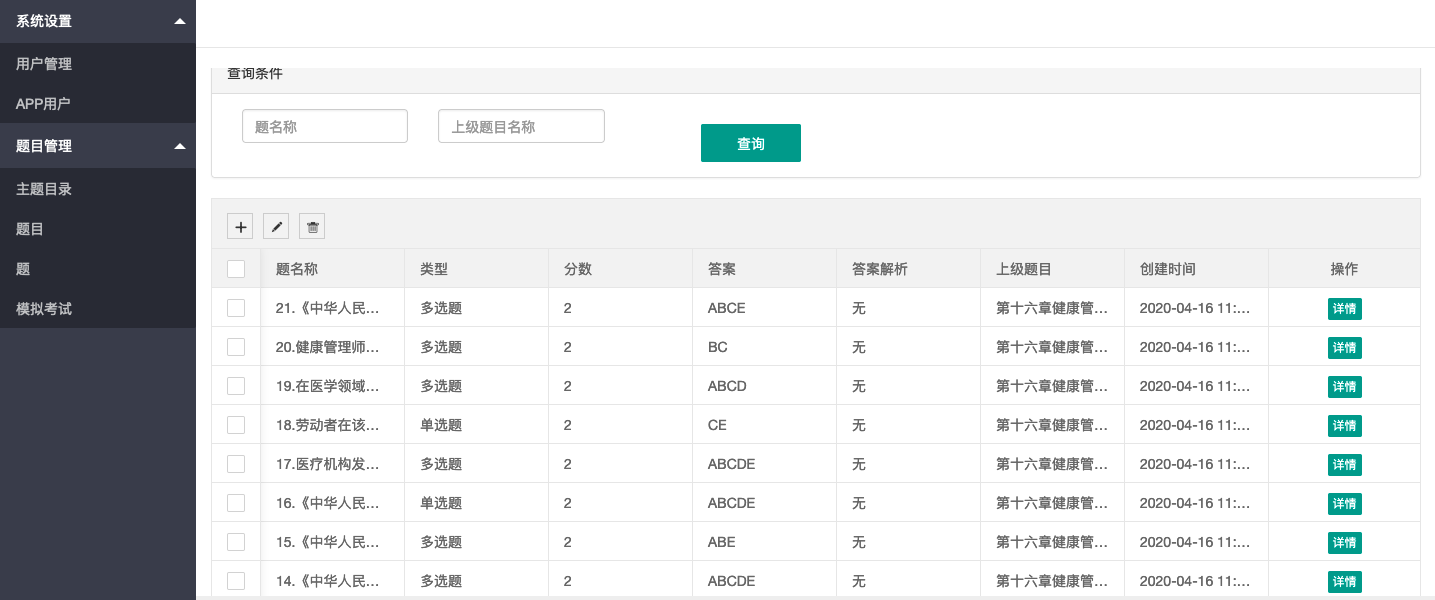This screenshot has width=1435, height=600.
Task: Click the 操作 column header
Action: click(x=1344, y=269)
